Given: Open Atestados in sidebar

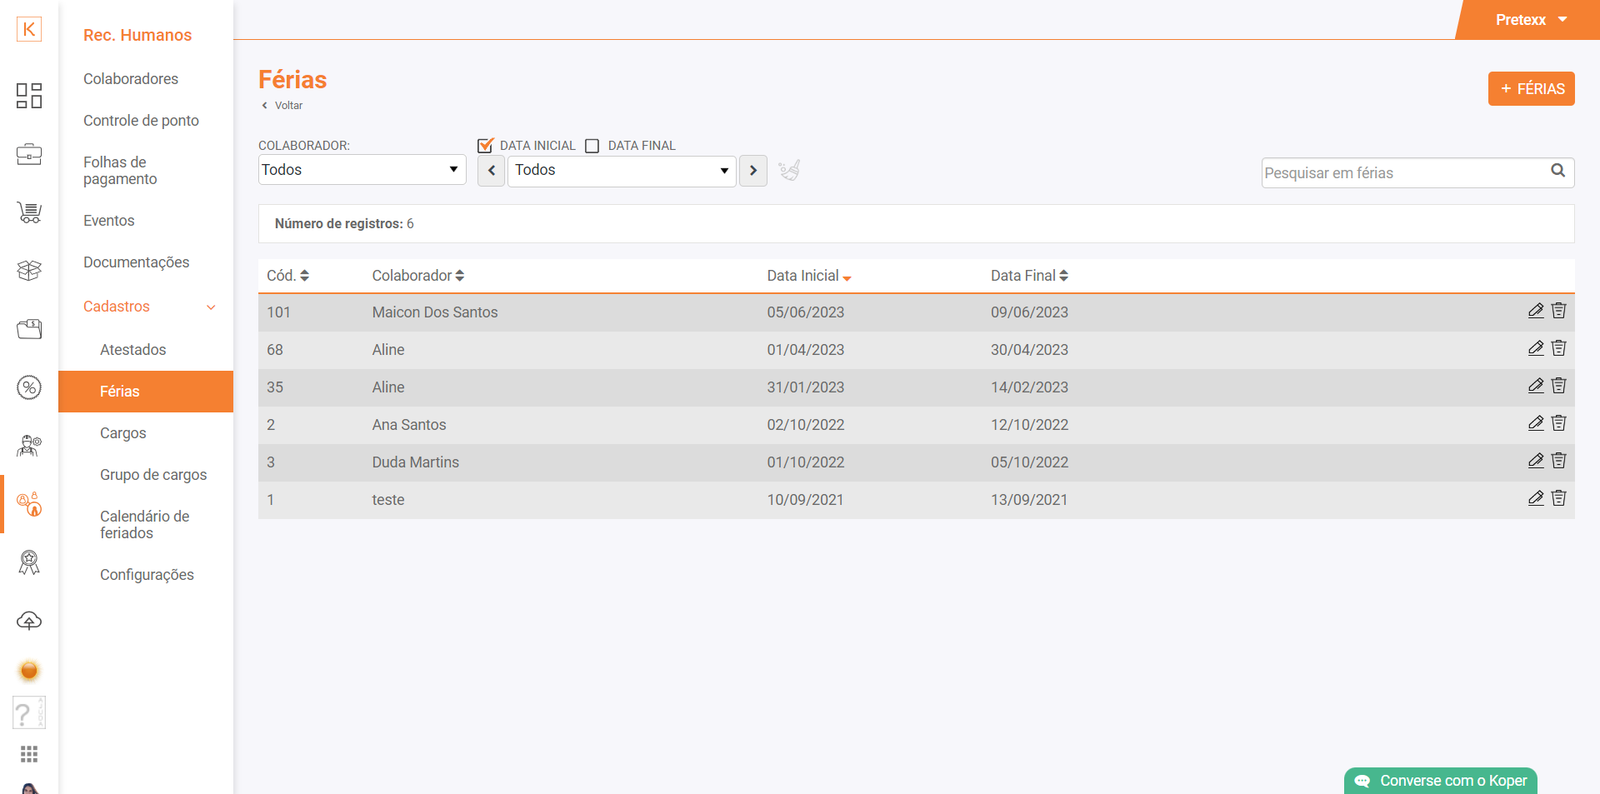Looking at the screenshot, I should click(133, 350).
